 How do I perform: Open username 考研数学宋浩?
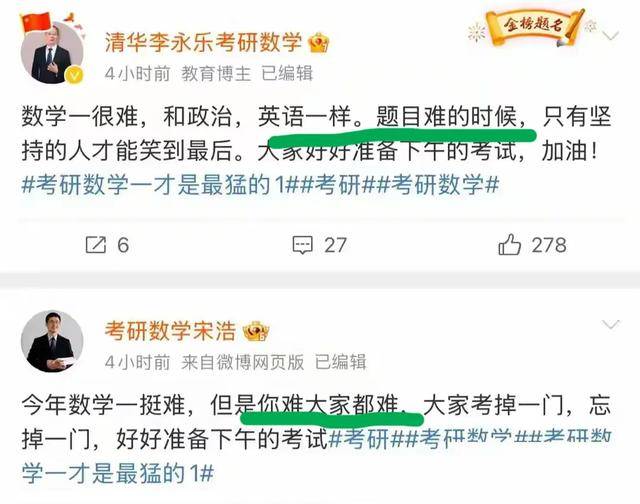pyautogui.click(x=170, y=331)
